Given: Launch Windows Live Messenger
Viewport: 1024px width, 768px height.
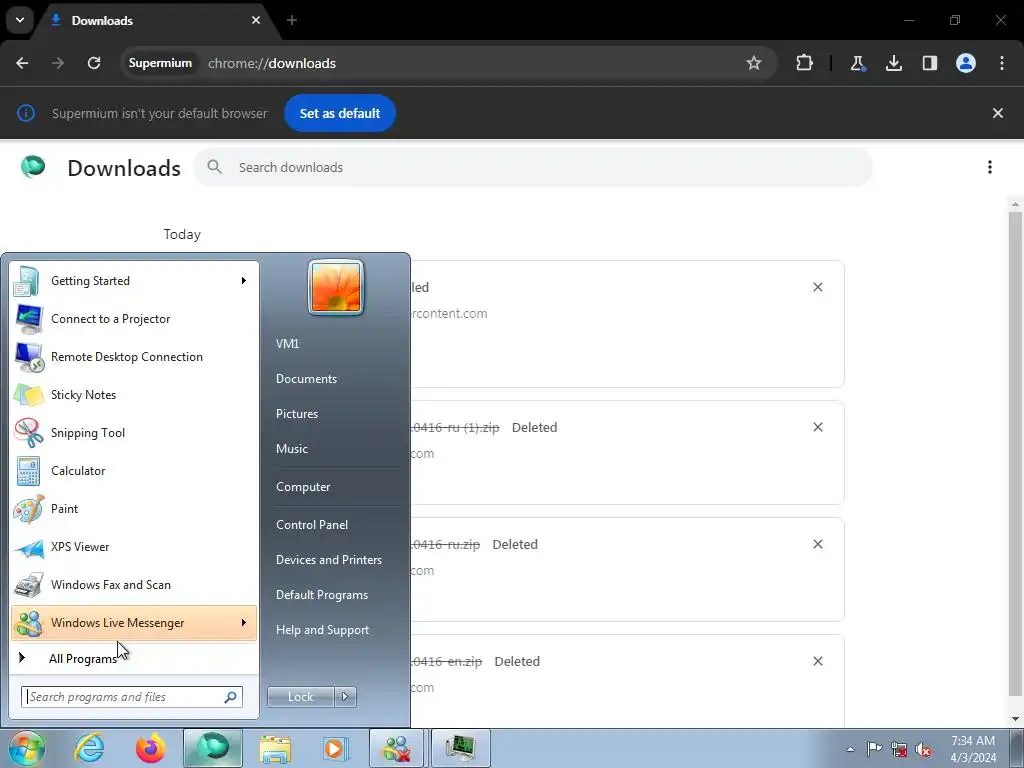Looking at the screenshot, I should [x=133, y=622].
